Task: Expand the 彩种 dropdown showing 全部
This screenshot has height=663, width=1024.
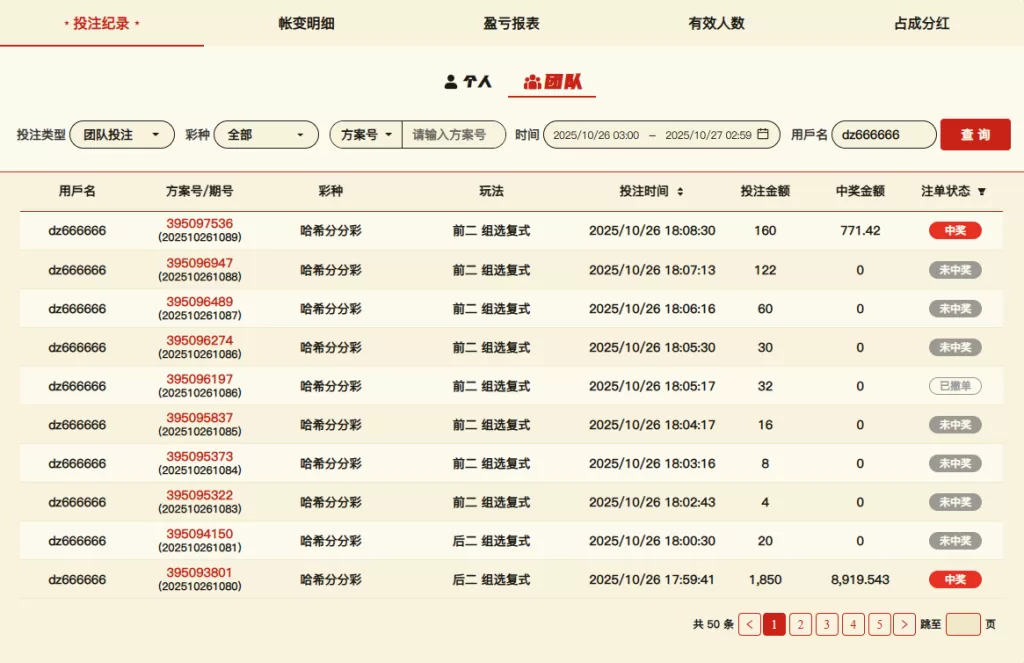Action: (x=265, y=135)
